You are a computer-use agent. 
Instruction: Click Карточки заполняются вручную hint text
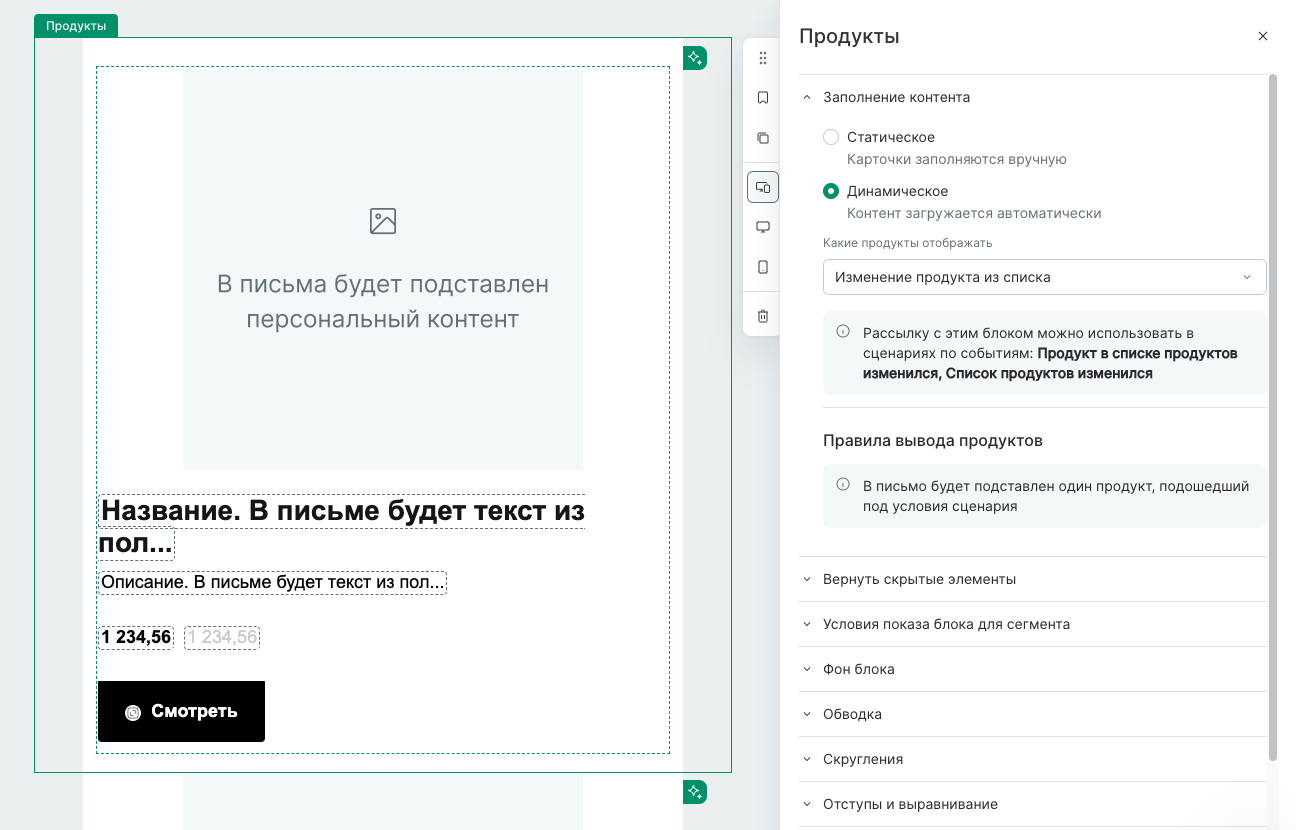[957, 159]
